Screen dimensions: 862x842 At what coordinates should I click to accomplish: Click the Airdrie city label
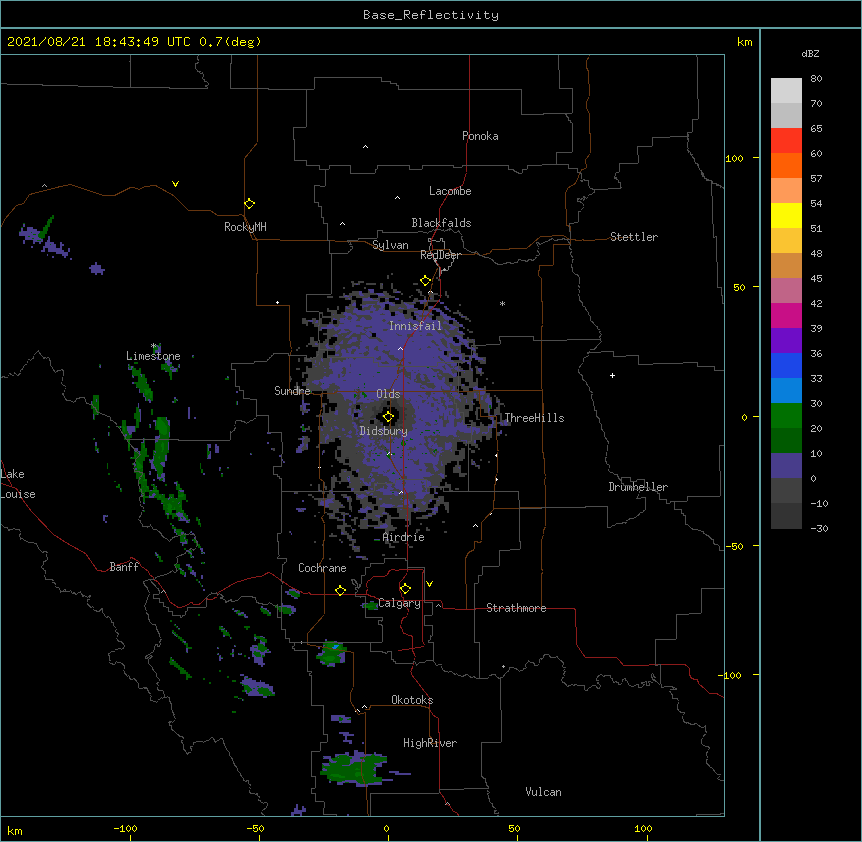pyautogui.click(x=404, y=537)
